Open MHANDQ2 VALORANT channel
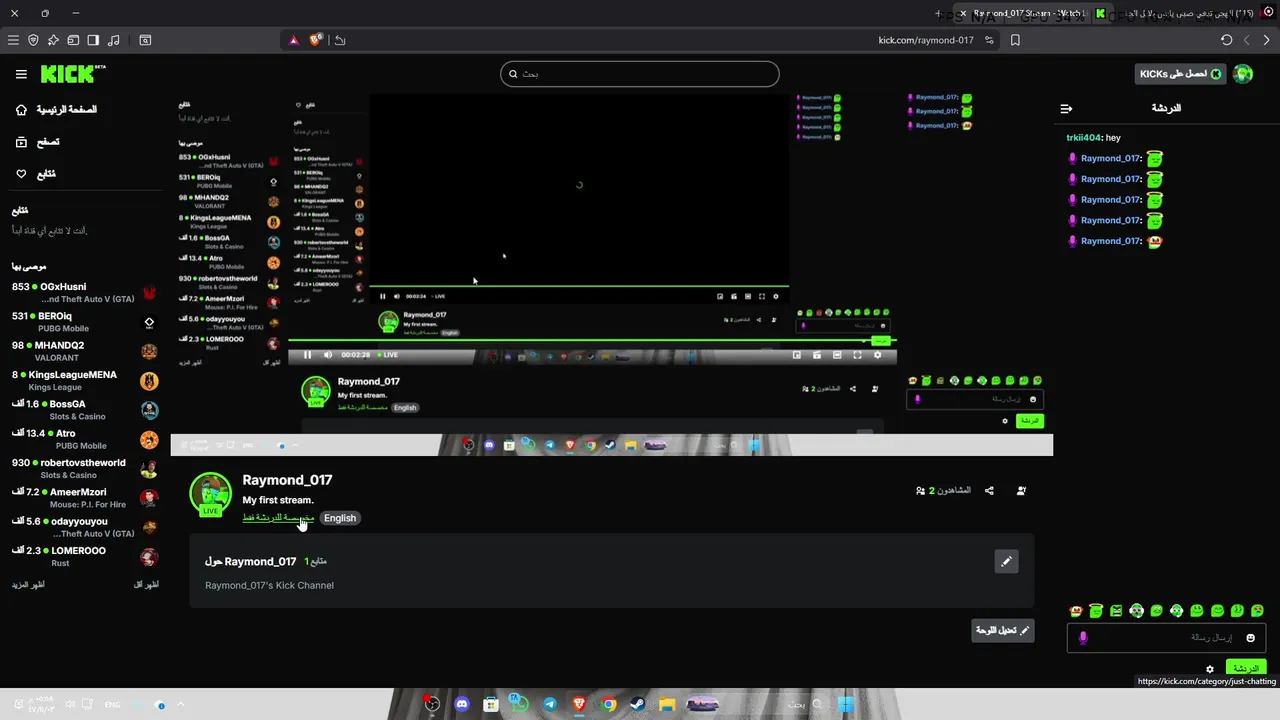Screen dimensions: 1280x720 pos(85,351)
